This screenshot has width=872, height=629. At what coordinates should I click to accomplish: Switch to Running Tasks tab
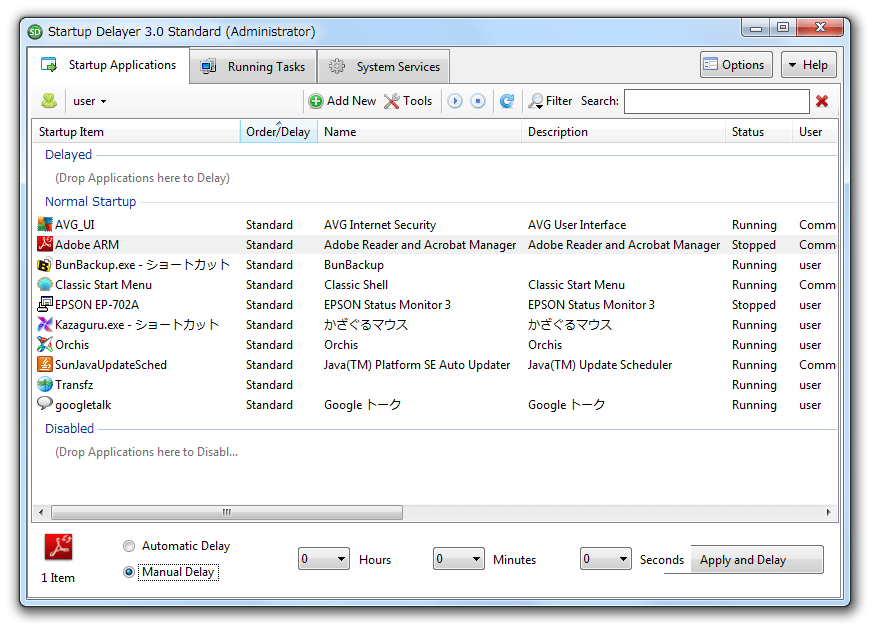click(254, 67)
